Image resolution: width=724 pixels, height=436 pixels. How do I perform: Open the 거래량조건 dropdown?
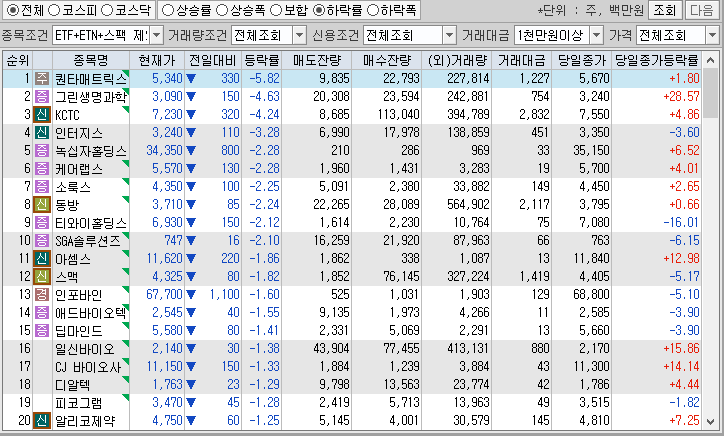coord(300,35)
